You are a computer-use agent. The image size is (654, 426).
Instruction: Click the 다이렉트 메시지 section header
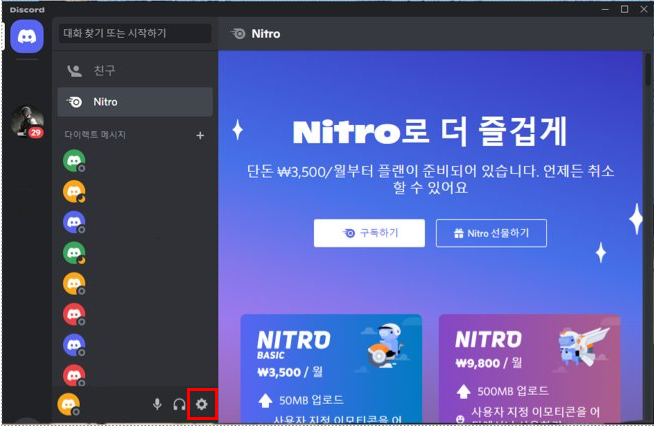tap(95, 135)
